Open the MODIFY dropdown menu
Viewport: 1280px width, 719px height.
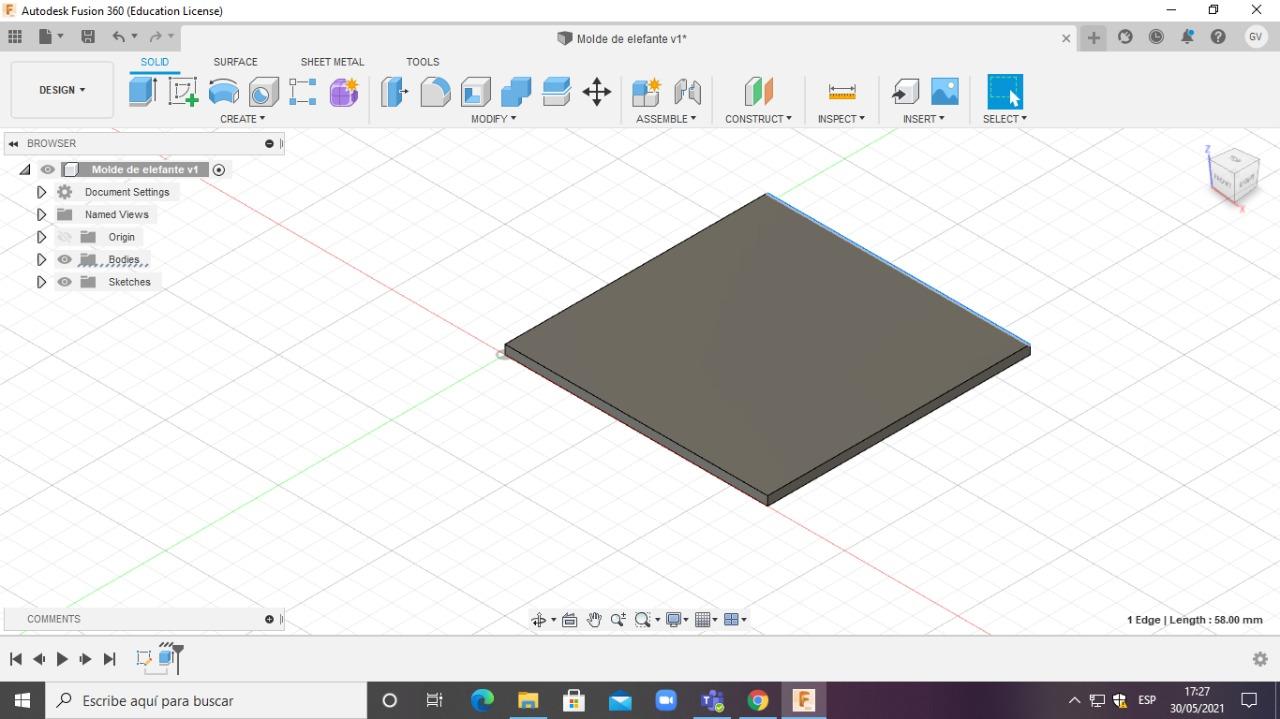[494, 119]
